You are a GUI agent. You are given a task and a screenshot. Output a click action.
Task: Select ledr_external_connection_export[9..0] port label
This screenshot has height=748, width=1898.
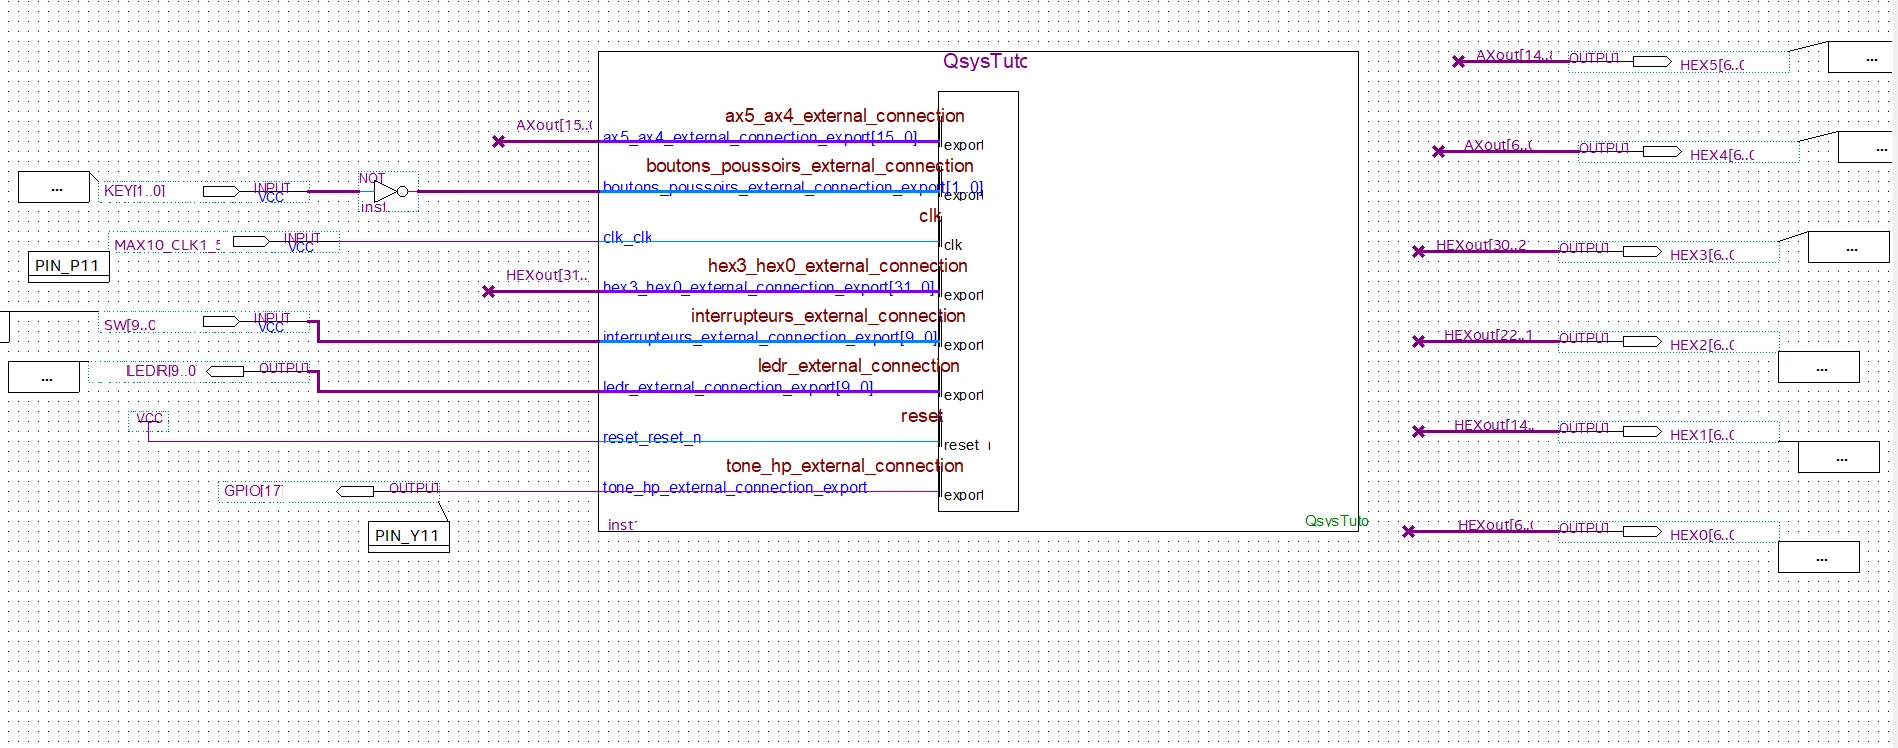[x=738, y=387]
